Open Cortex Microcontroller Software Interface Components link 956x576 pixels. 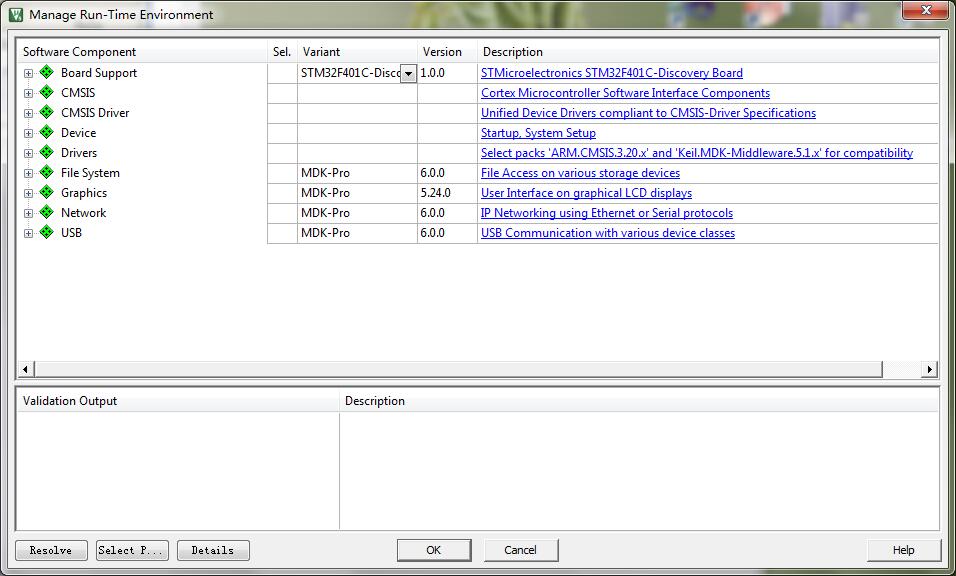(625, 93)
